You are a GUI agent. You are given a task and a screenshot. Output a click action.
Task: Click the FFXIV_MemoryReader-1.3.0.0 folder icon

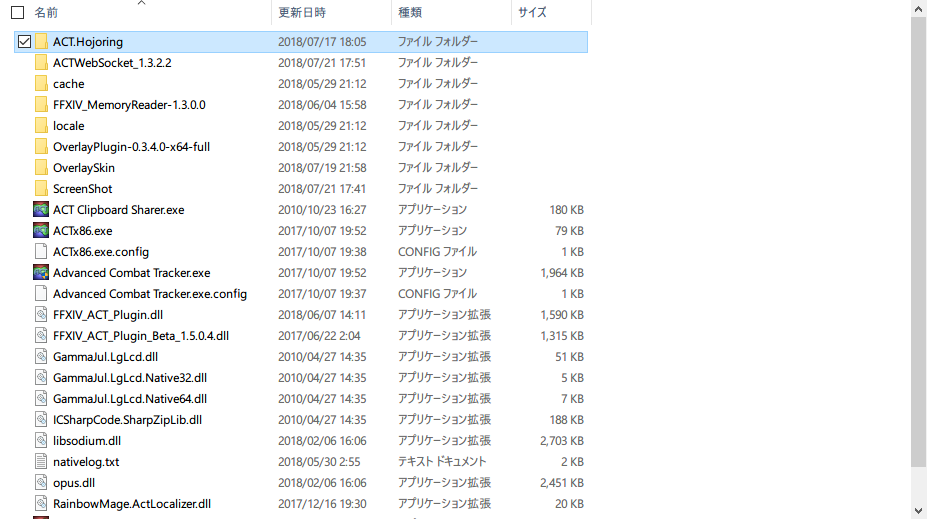41,105
